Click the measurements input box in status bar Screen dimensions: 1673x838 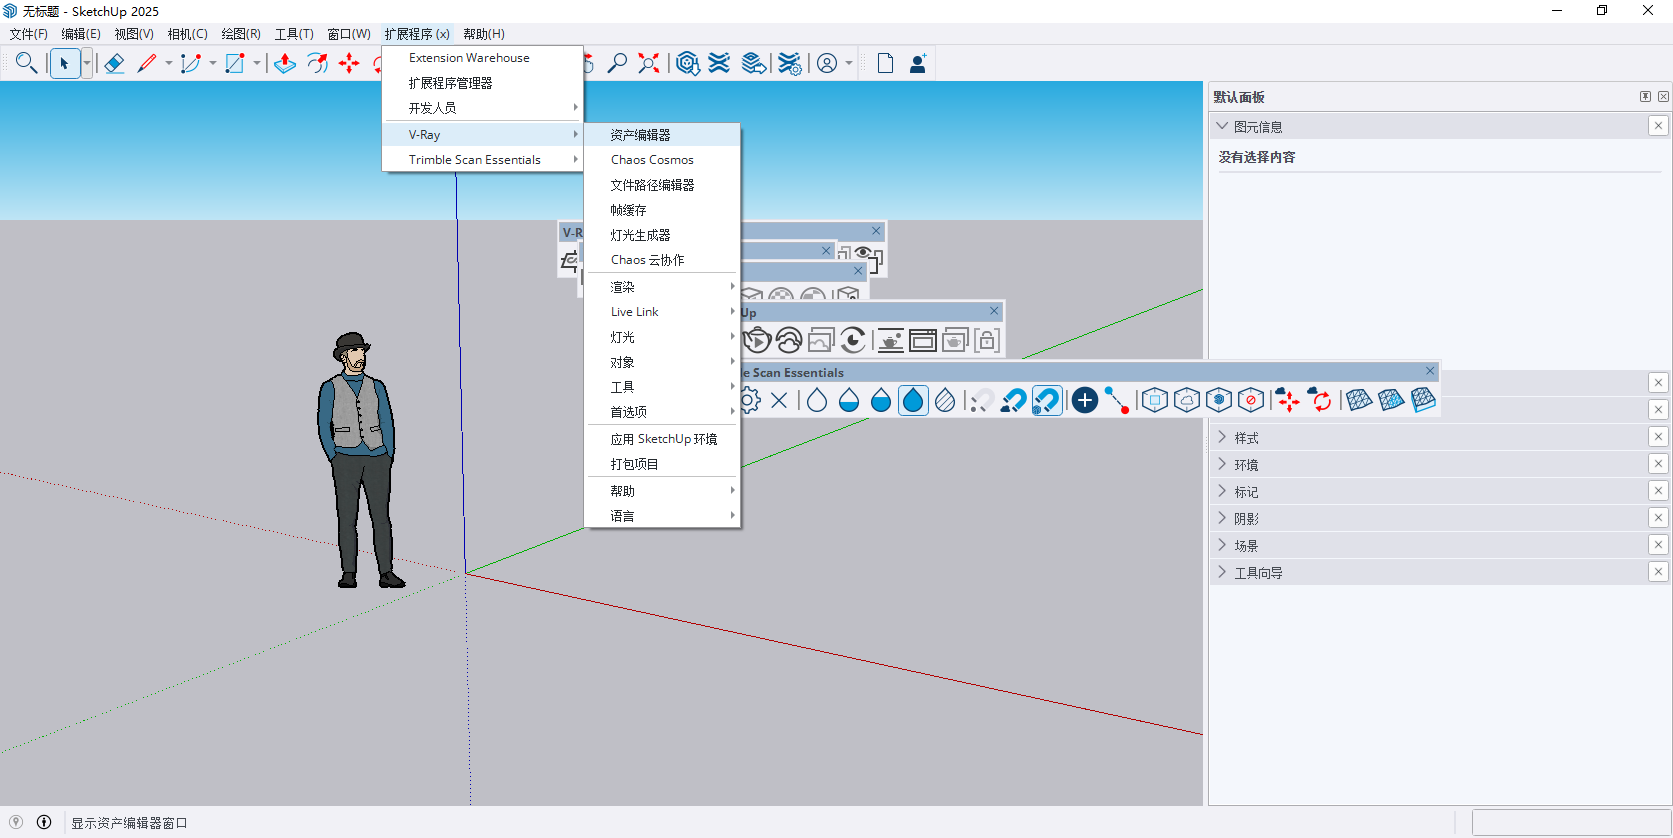click(1571, 822)
